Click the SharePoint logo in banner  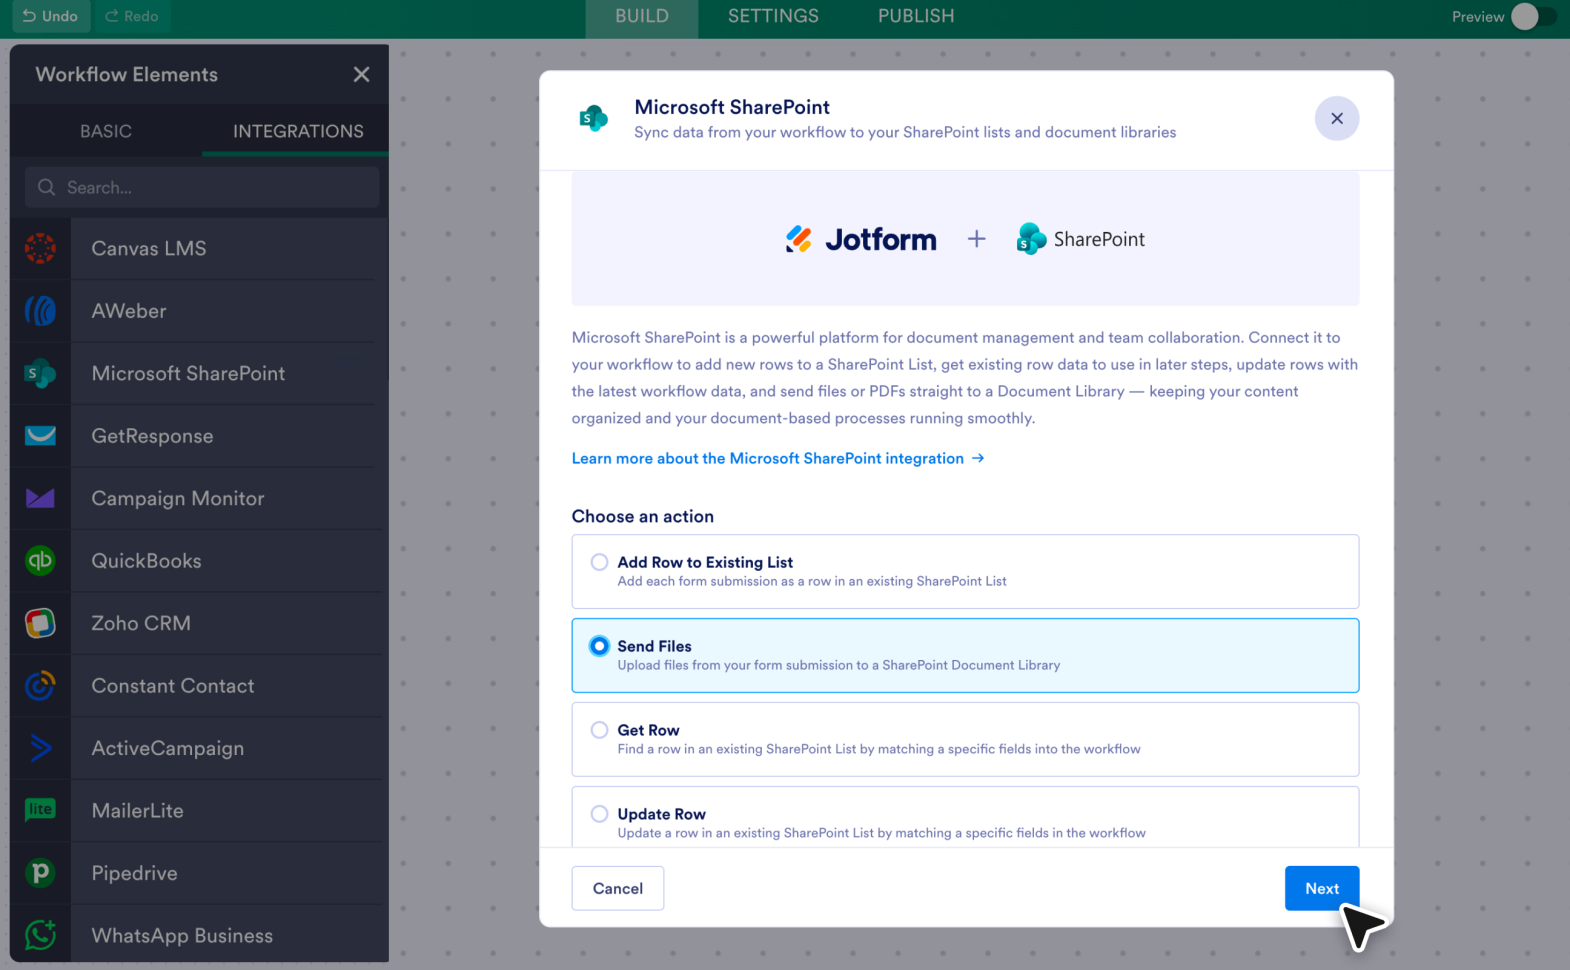[x=1081, y=239]
